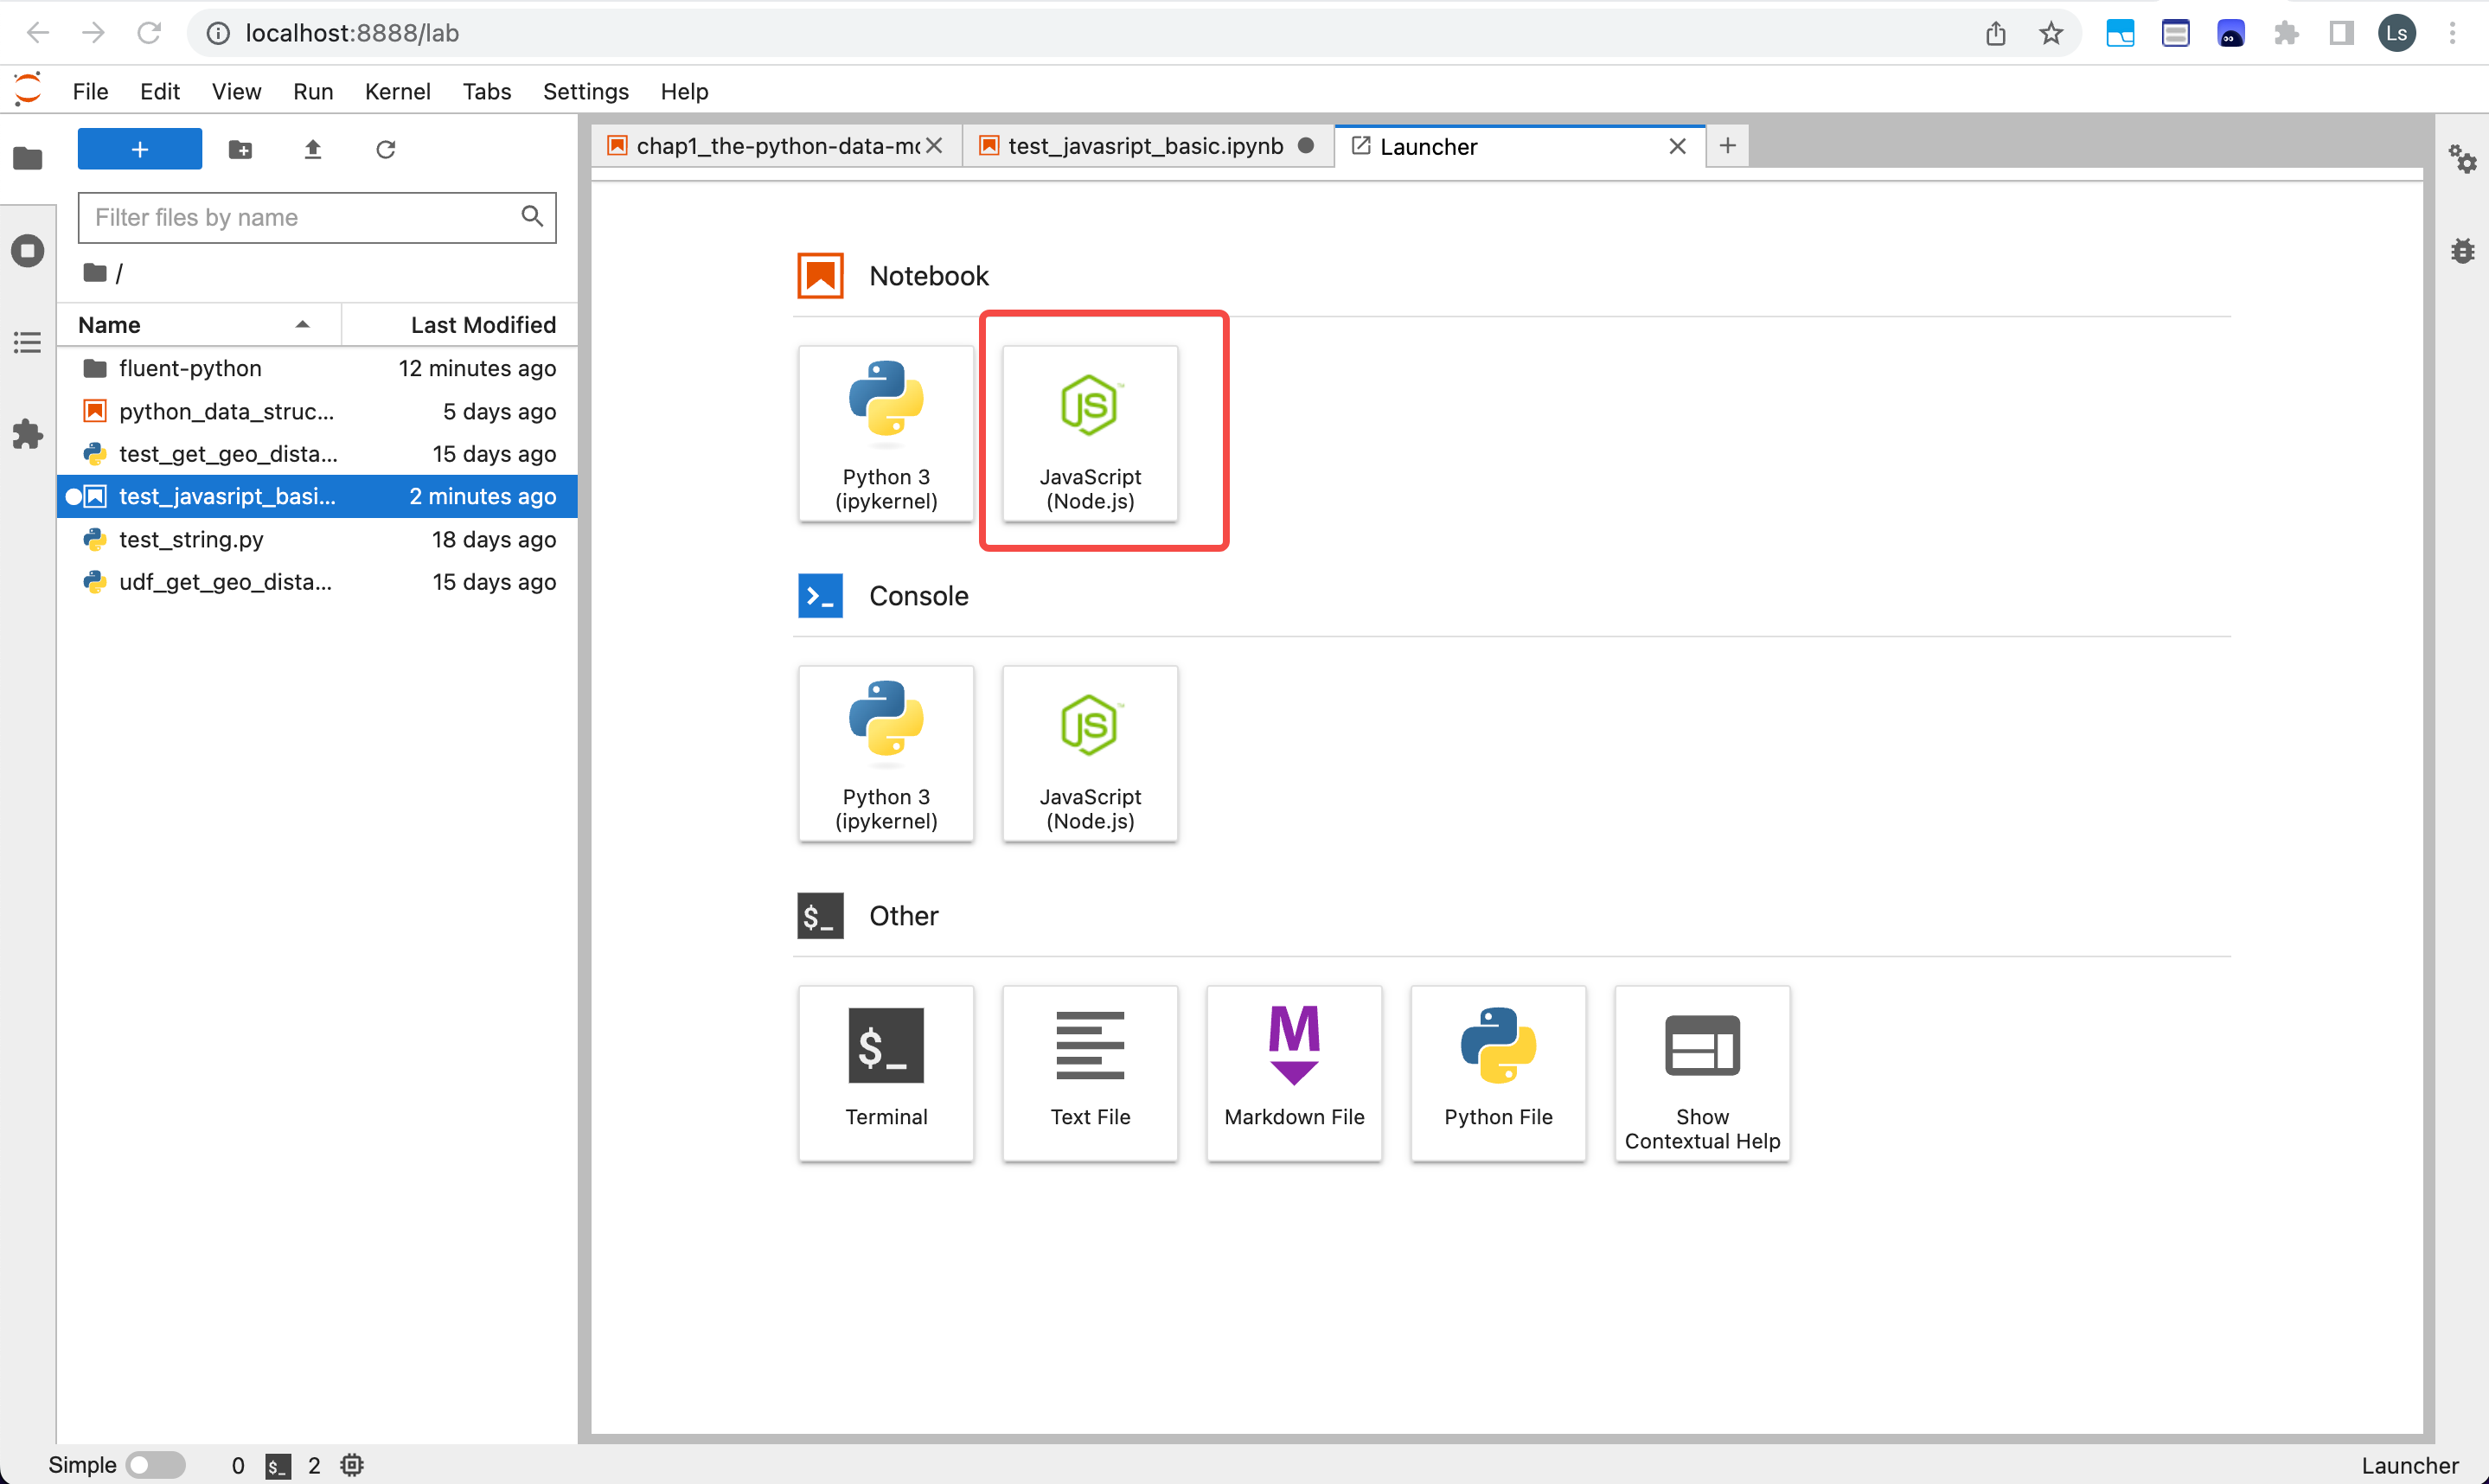The image size is (2489, 1484).
Task: Sort files by Last Modified column
Action: click(460, 325)
